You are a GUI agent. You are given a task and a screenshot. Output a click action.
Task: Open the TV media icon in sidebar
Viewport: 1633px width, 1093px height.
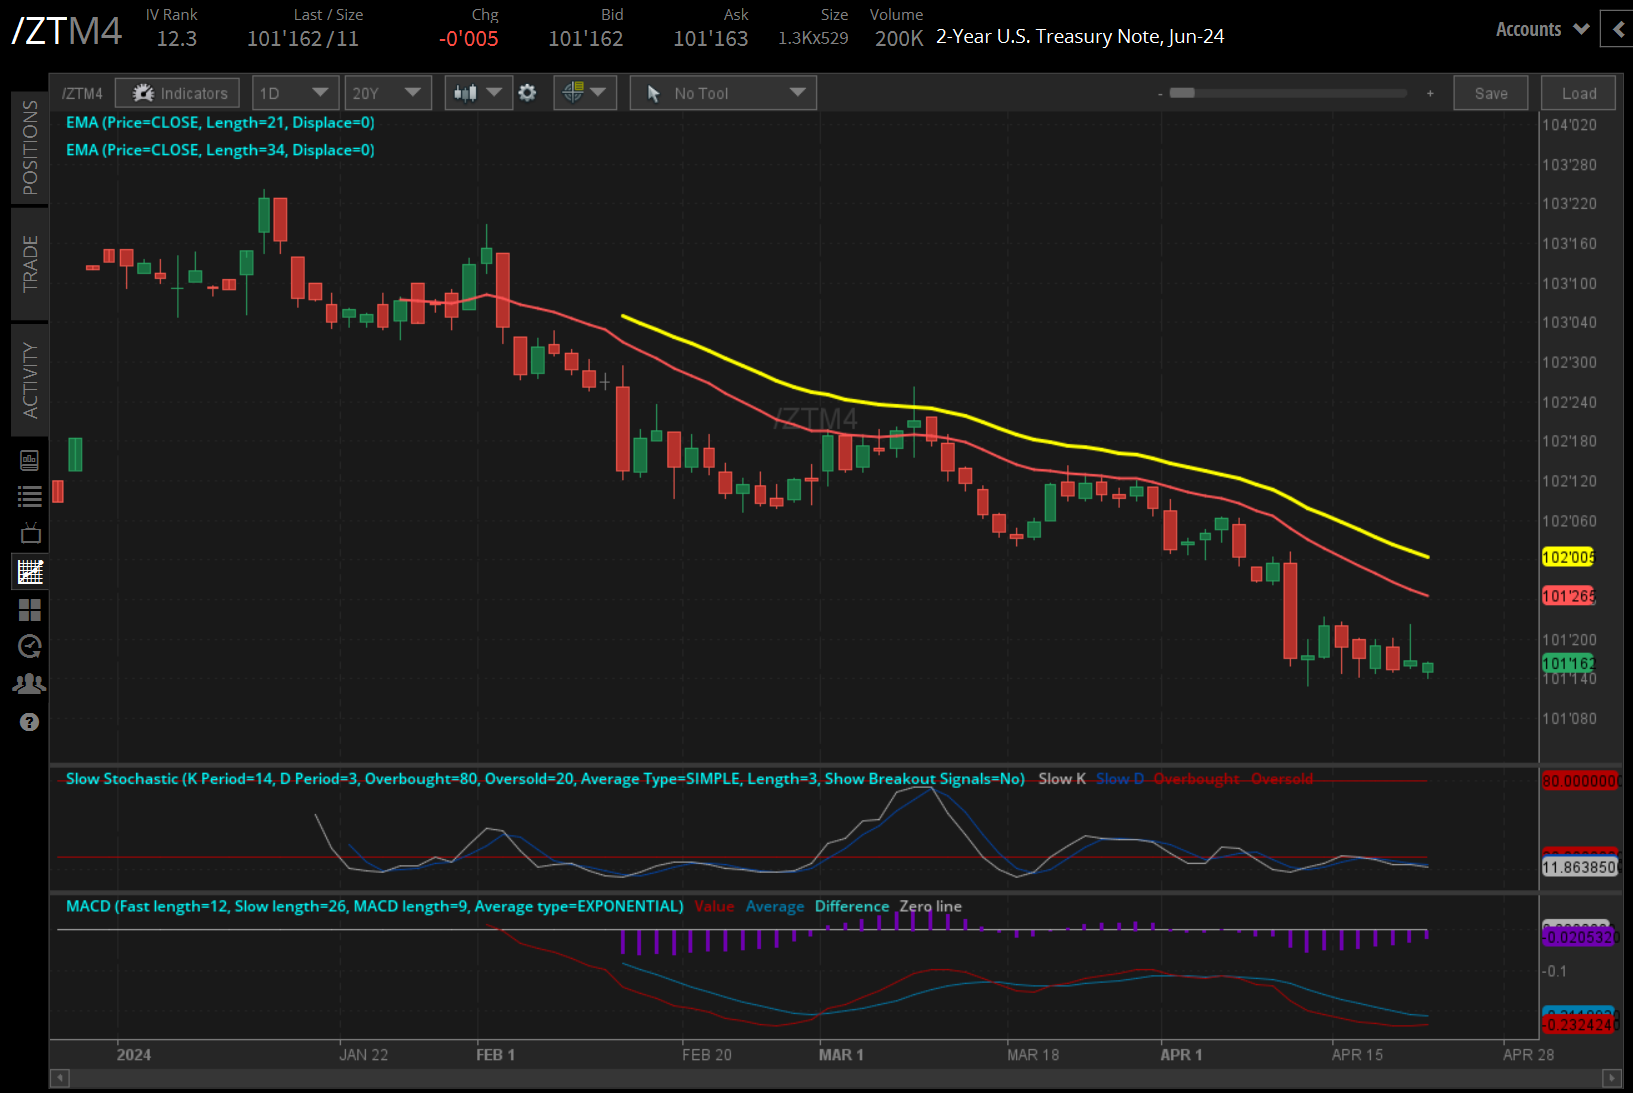(x=30, y=533)
